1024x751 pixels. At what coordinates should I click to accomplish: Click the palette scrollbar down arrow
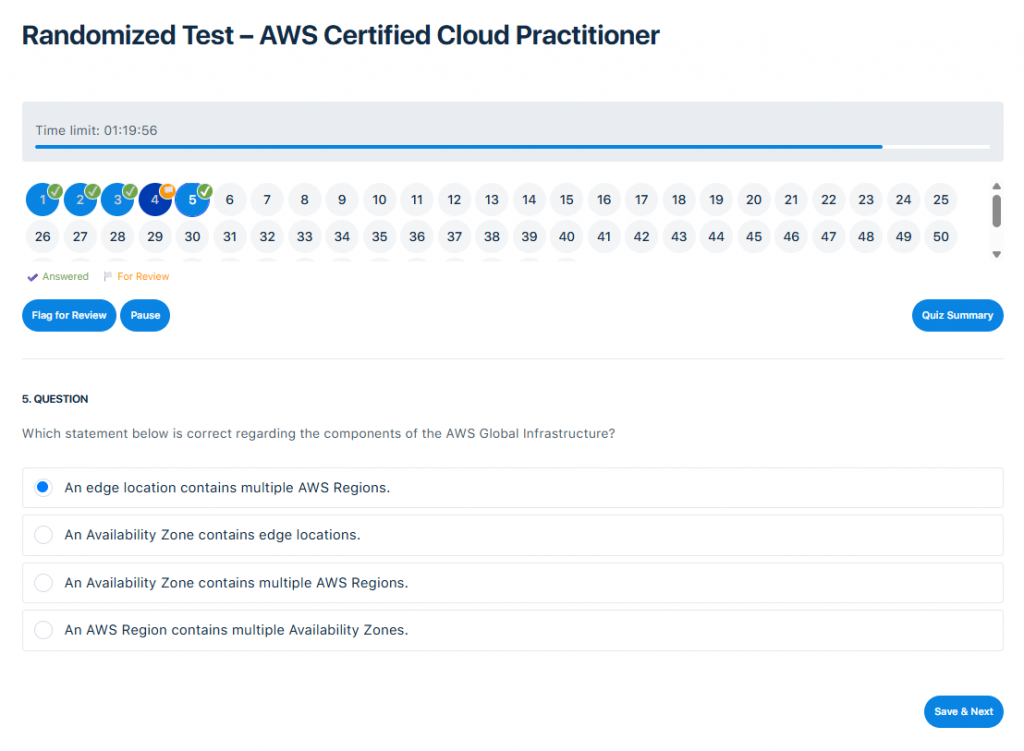[x=996, y=255]
